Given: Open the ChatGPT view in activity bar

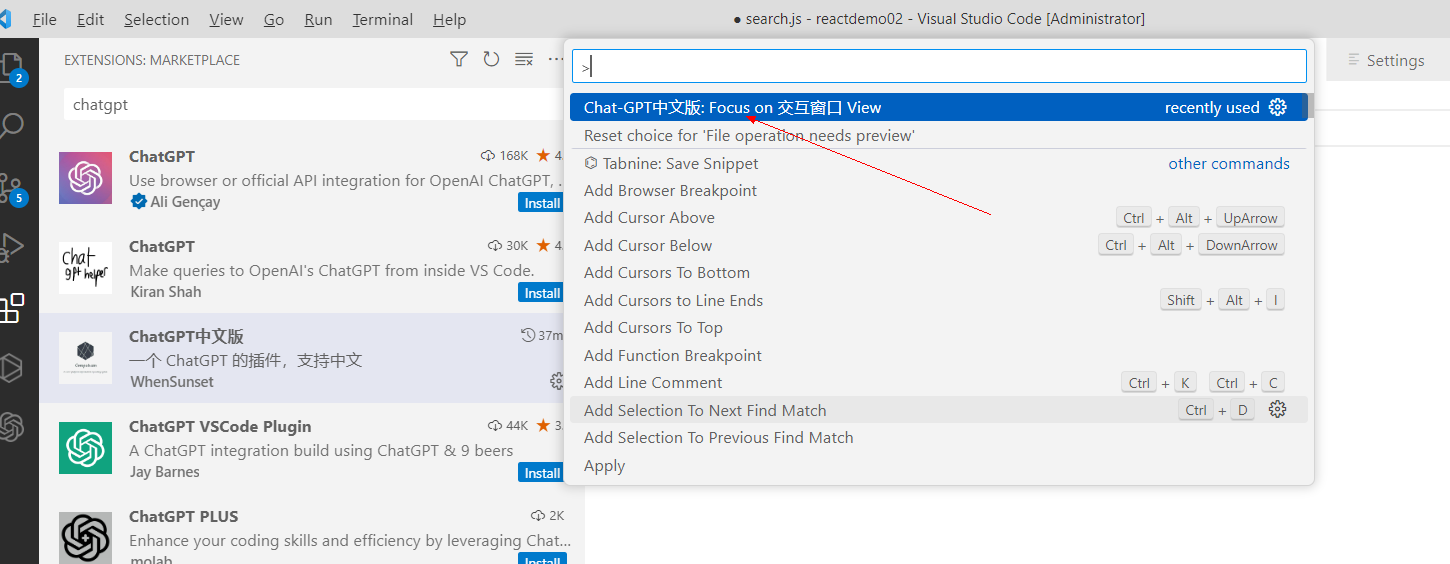Looking at the screenshot, I should (x=12, y=427).
